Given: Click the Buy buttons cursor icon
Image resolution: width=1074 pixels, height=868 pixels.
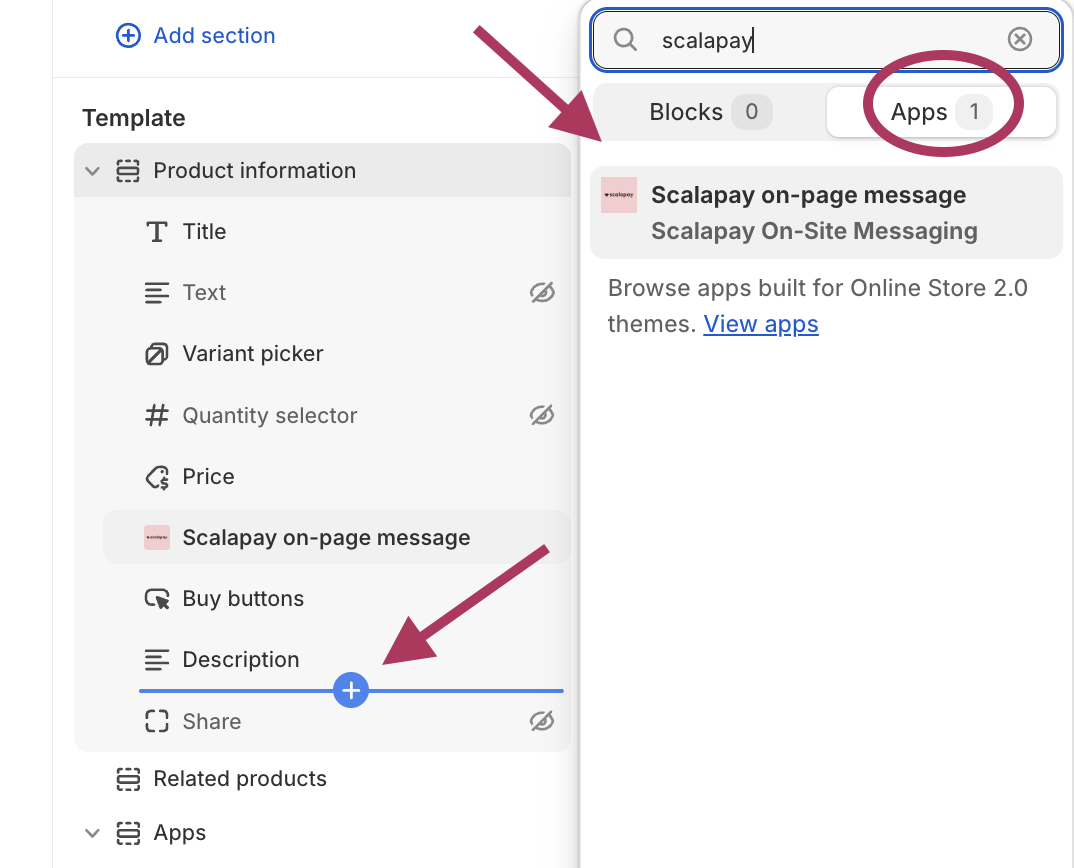Looking at the screenshot, I should [157, 599].
